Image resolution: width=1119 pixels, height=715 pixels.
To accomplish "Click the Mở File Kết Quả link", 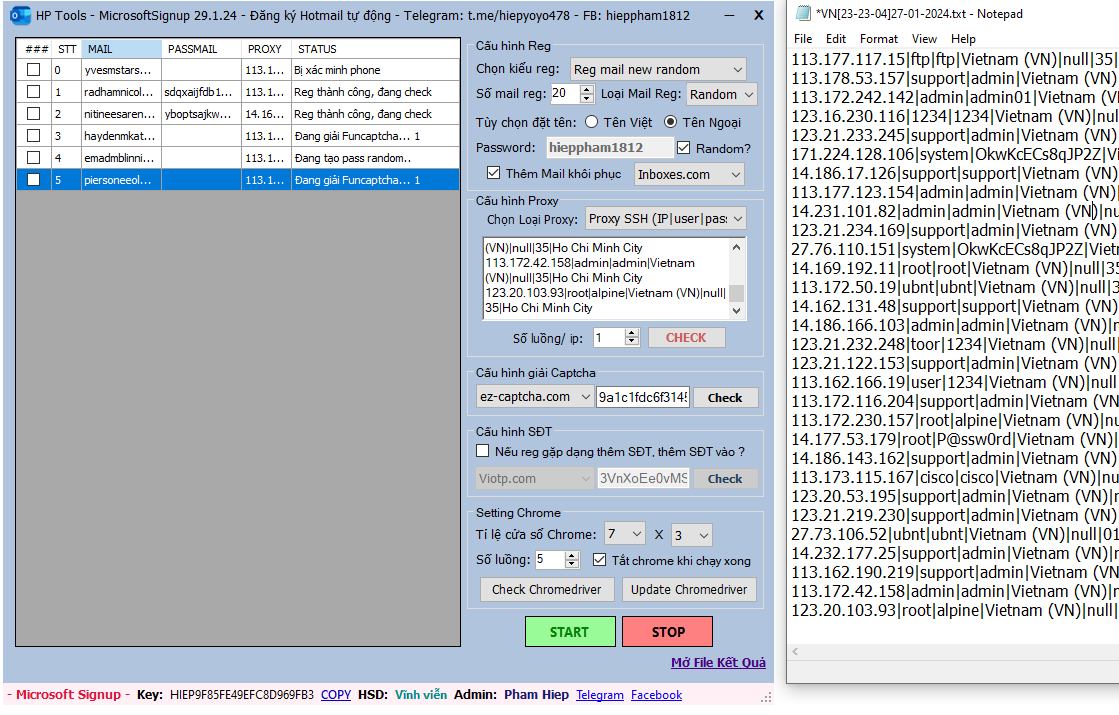I will (x=718, y=663).
